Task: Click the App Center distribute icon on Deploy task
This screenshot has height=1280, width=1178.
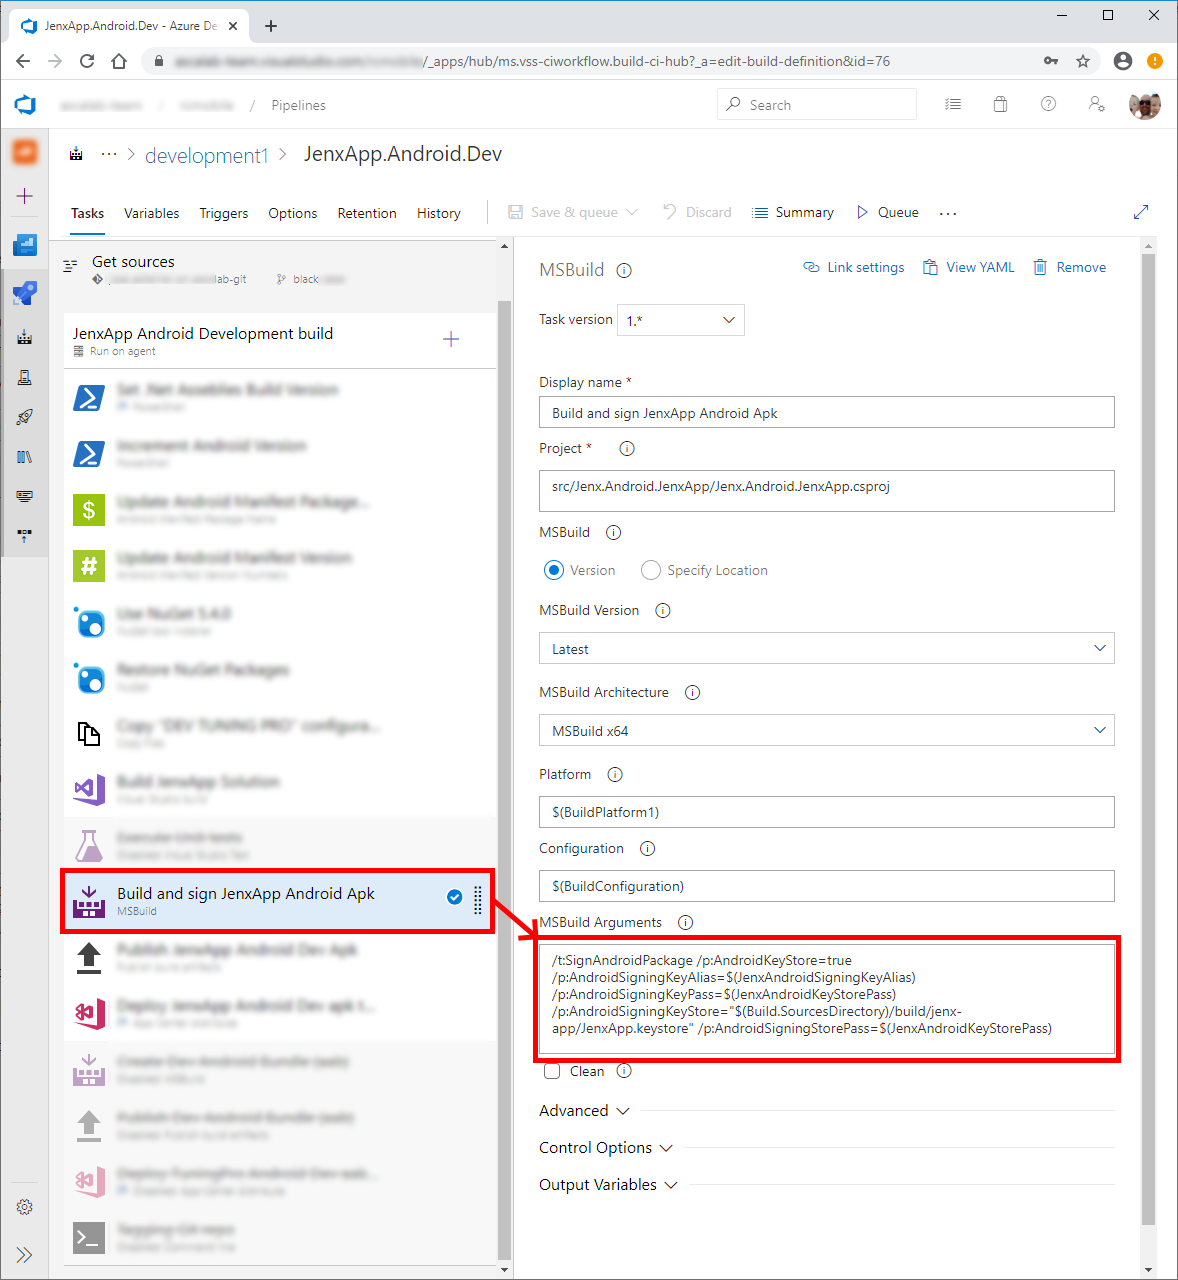Action: click(89, 1013)
